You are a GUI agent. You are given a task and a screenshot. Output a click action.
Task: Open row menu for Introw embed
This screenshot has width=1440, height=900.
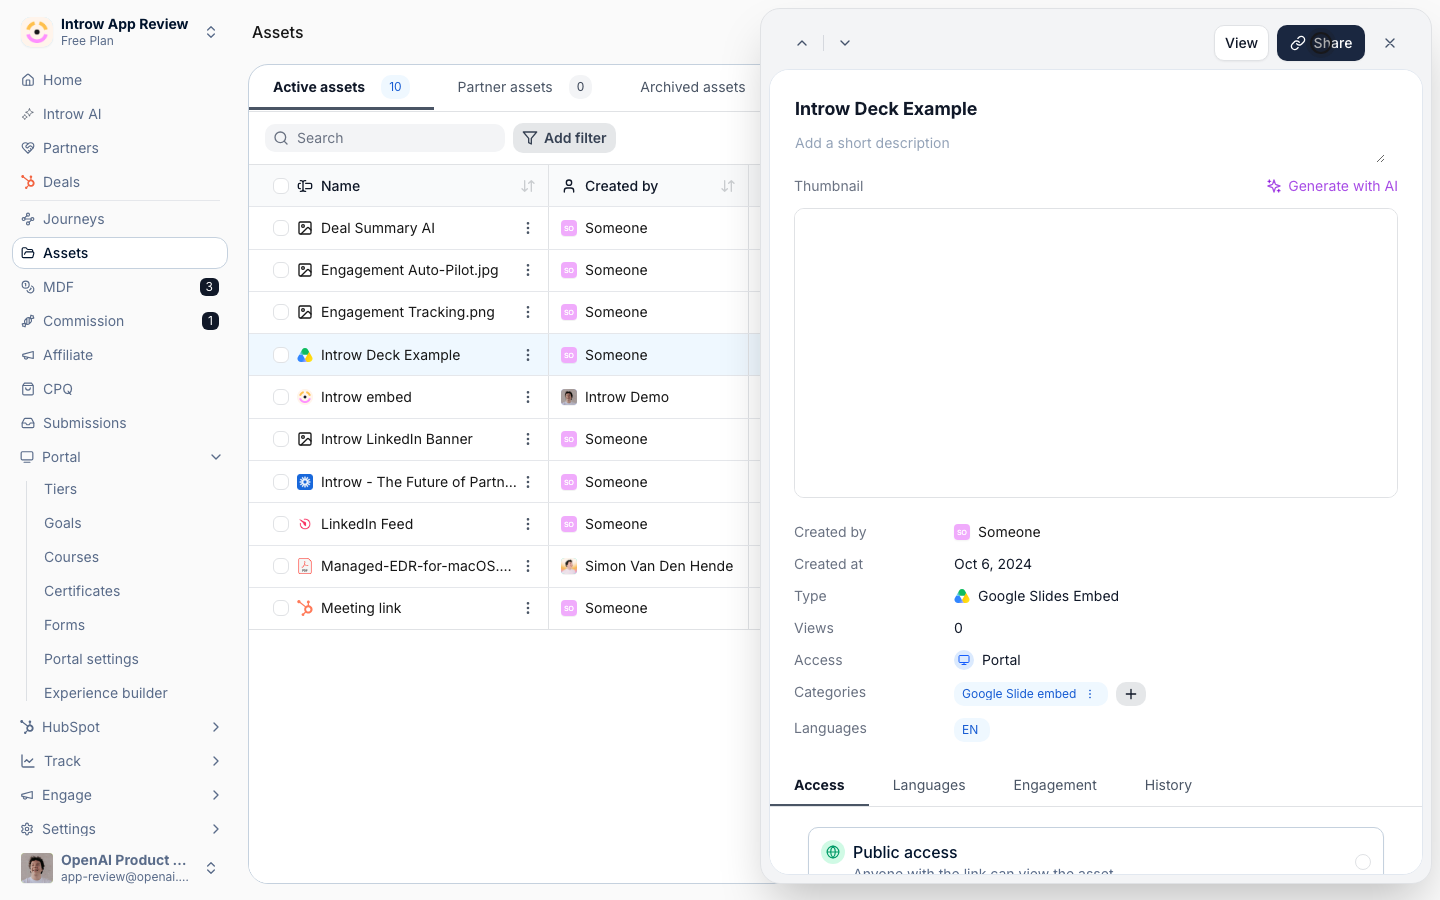tap(528, 397)
